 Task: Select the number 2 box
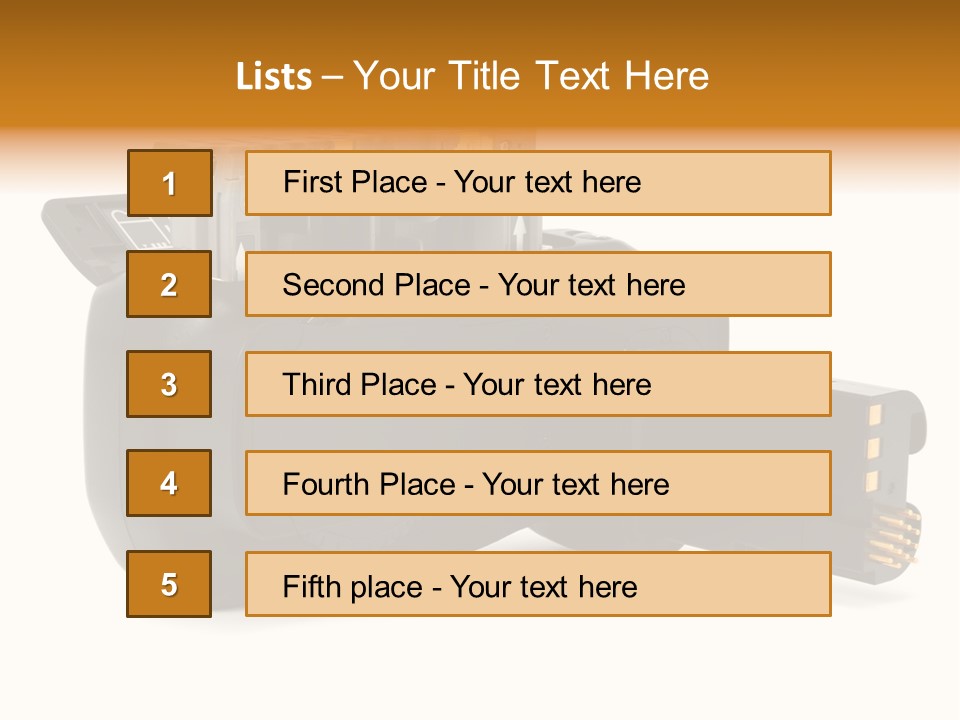click(169, 284)
